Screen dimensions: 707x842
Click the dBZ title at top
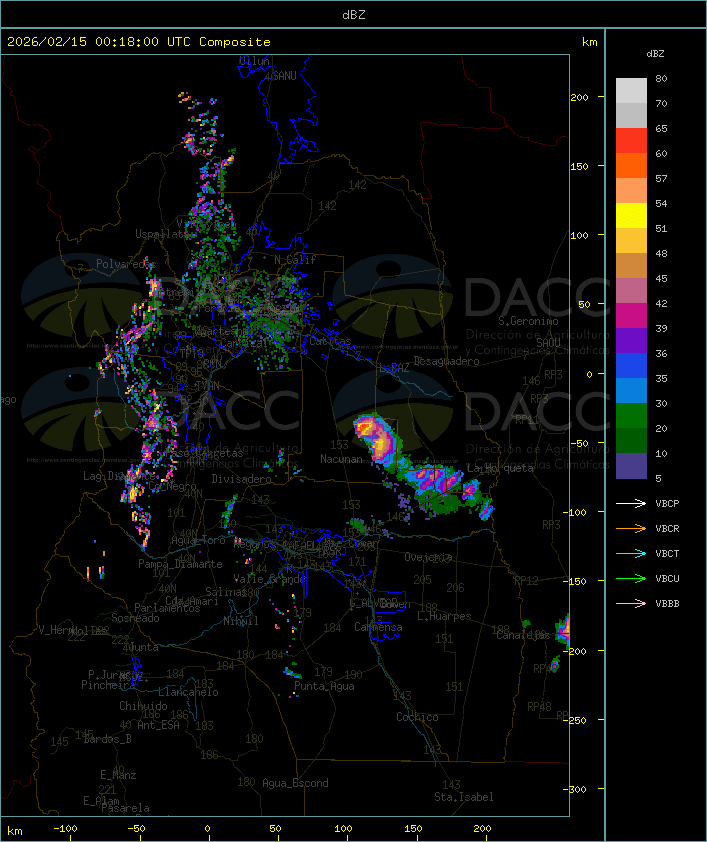[354, 14]
